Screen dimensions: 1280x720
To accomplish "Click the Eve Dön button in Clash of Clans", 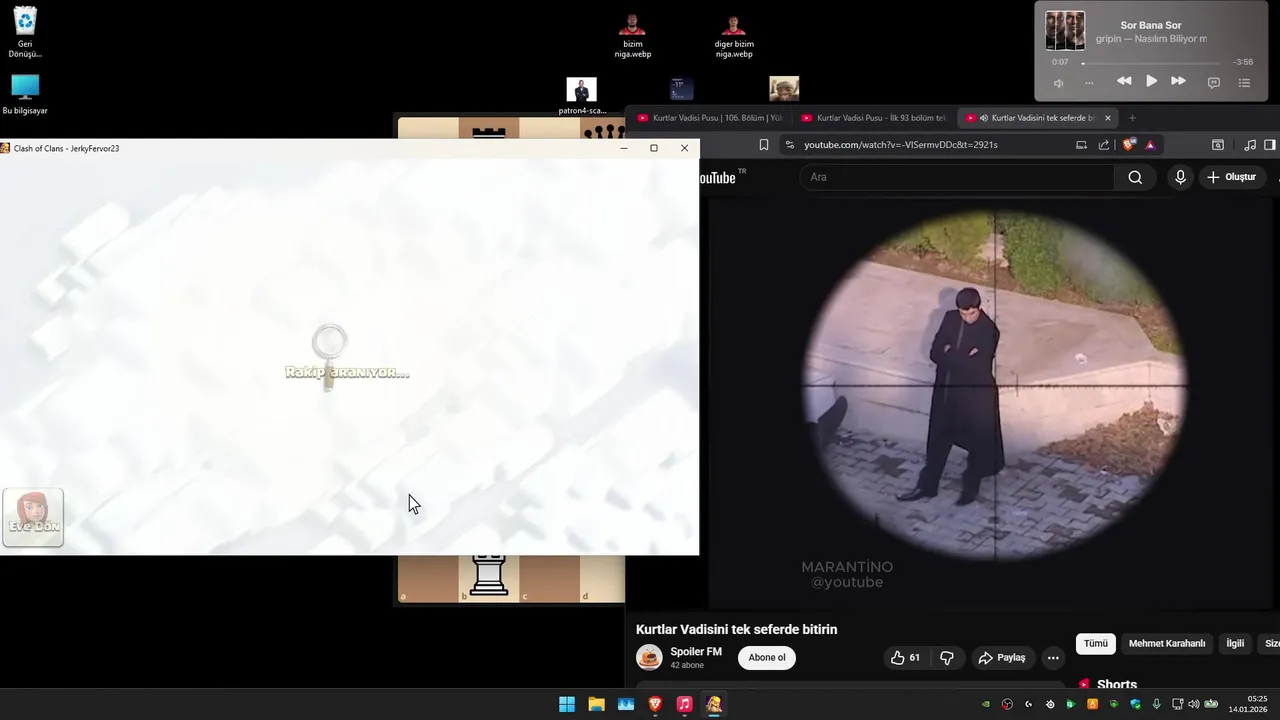I will pos(33,517).
